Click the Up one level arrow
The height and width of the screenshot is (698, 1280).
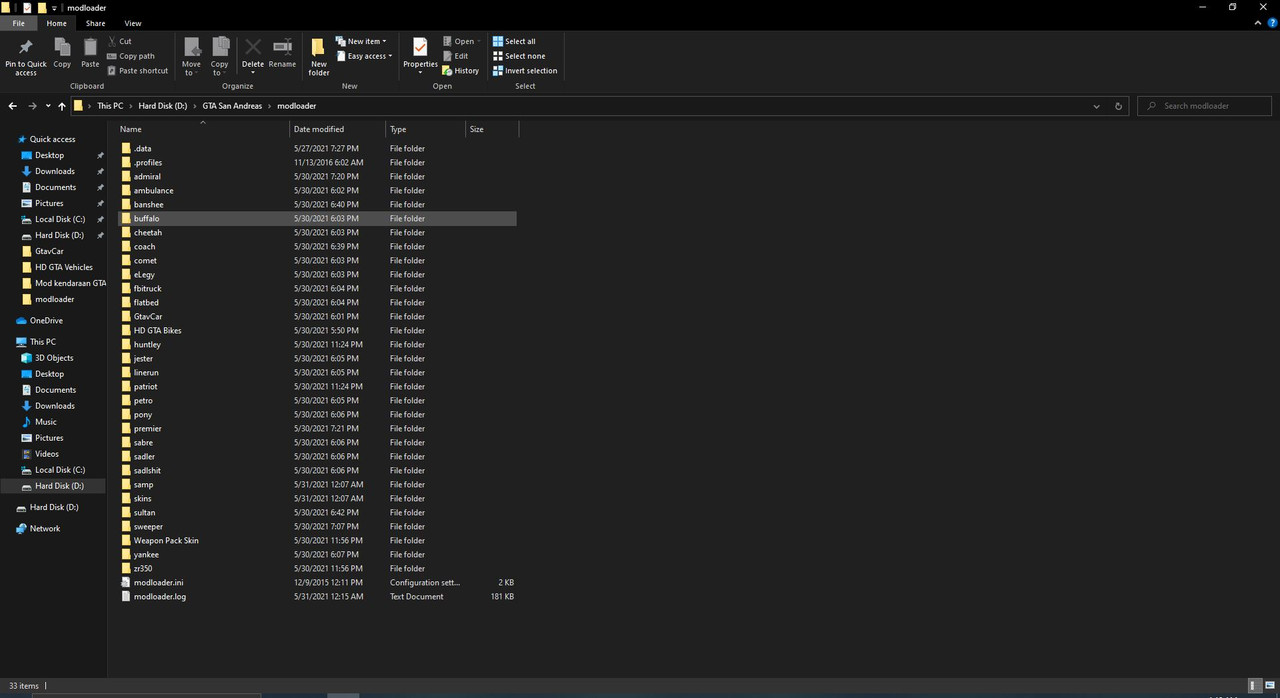point(62,106)
